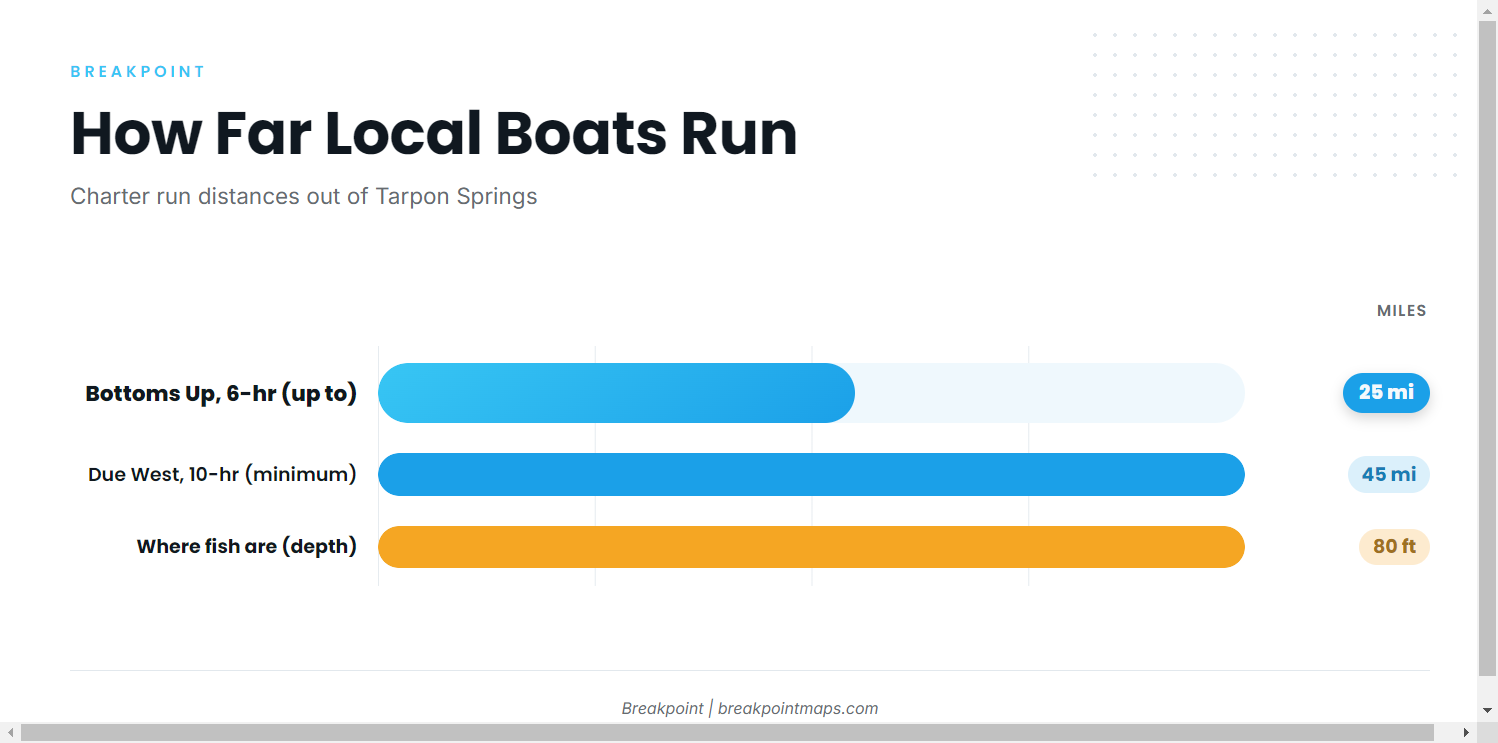Image resolution: width=1498 pixels, height=743 pixels.
Task: Click the scroll right arrow
Action: [1466, 733]
